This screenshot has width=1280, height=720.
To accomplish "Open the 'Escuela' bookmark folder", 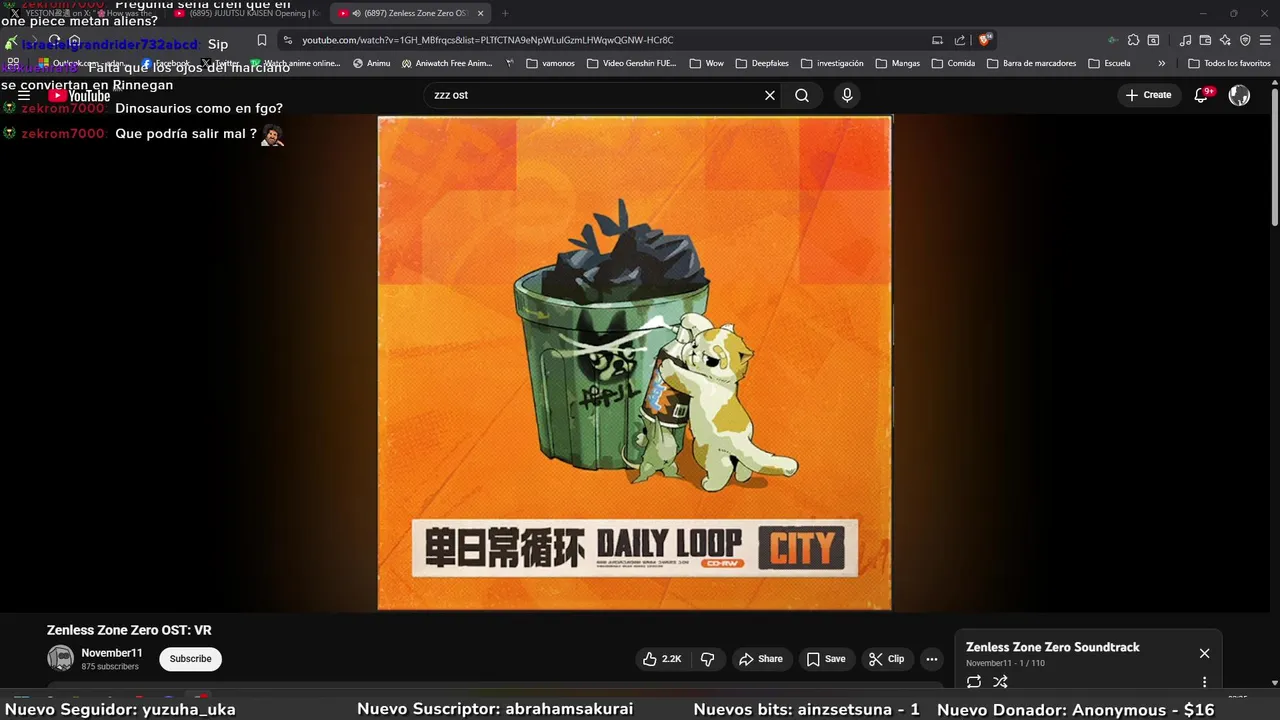I will coord(1109,63).
